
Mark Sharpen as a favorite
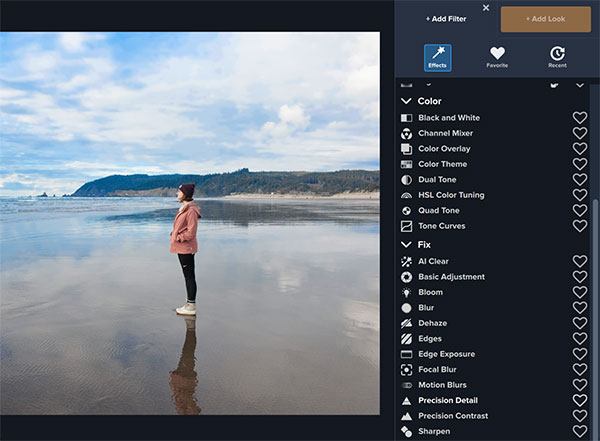coord(580,431)
